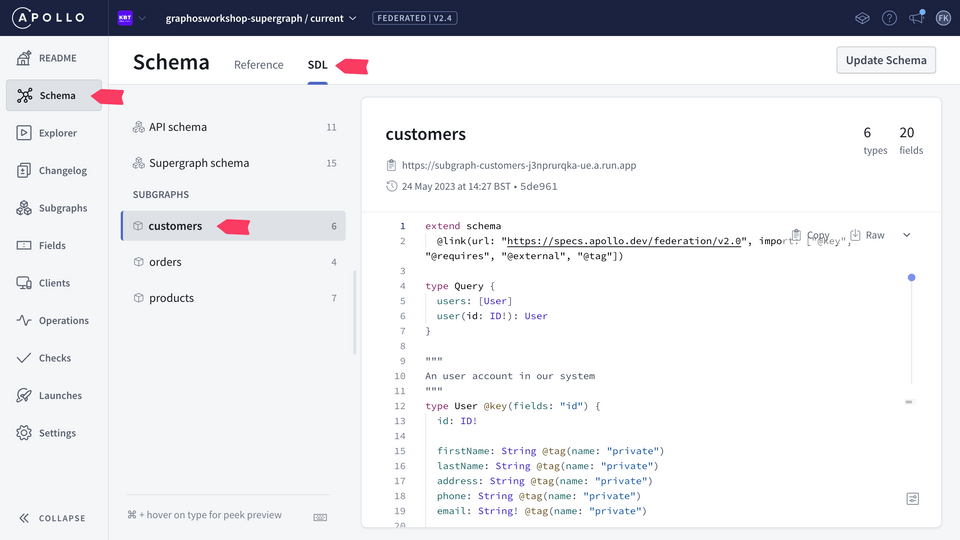Click the hover for peek preview hint
960x540 pixels.
pos(204,515)
